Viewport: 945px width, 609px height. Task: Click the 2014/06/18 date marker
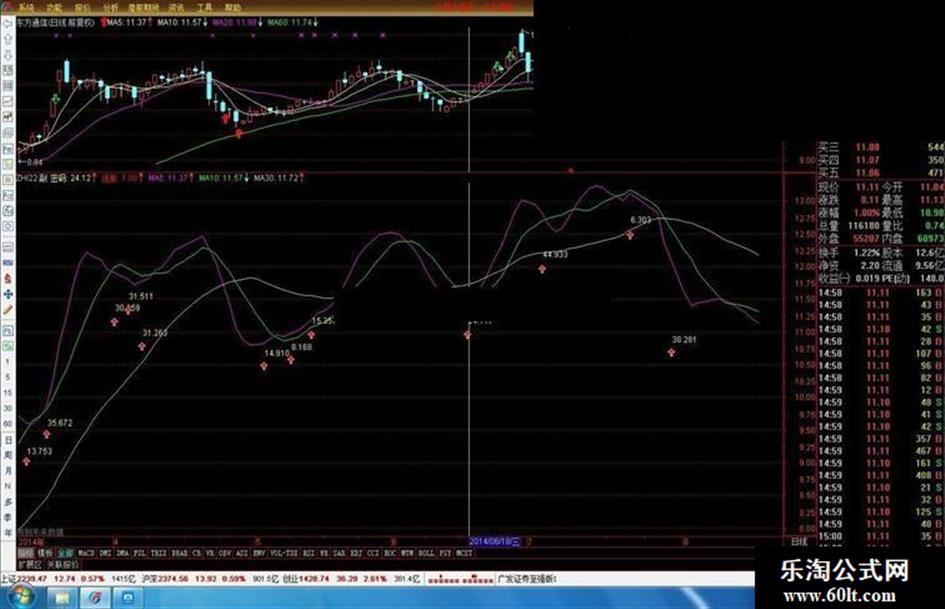coord(494,542)
